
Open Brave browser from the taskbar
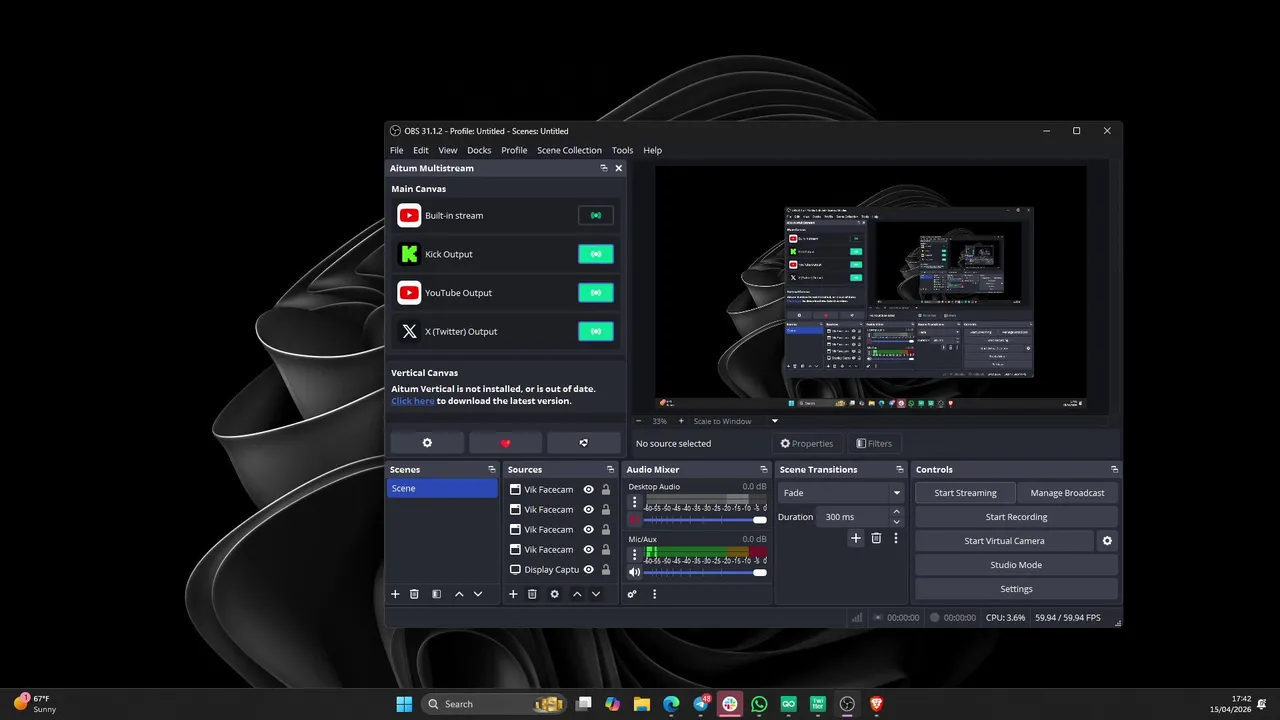pyautogui.click(x=876, y=704)
